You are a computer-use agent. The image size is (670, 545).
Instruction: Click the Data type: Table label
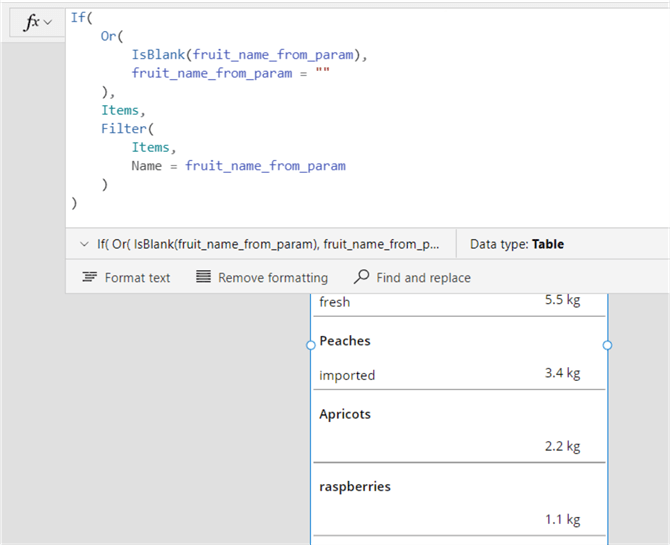(517, 244)
